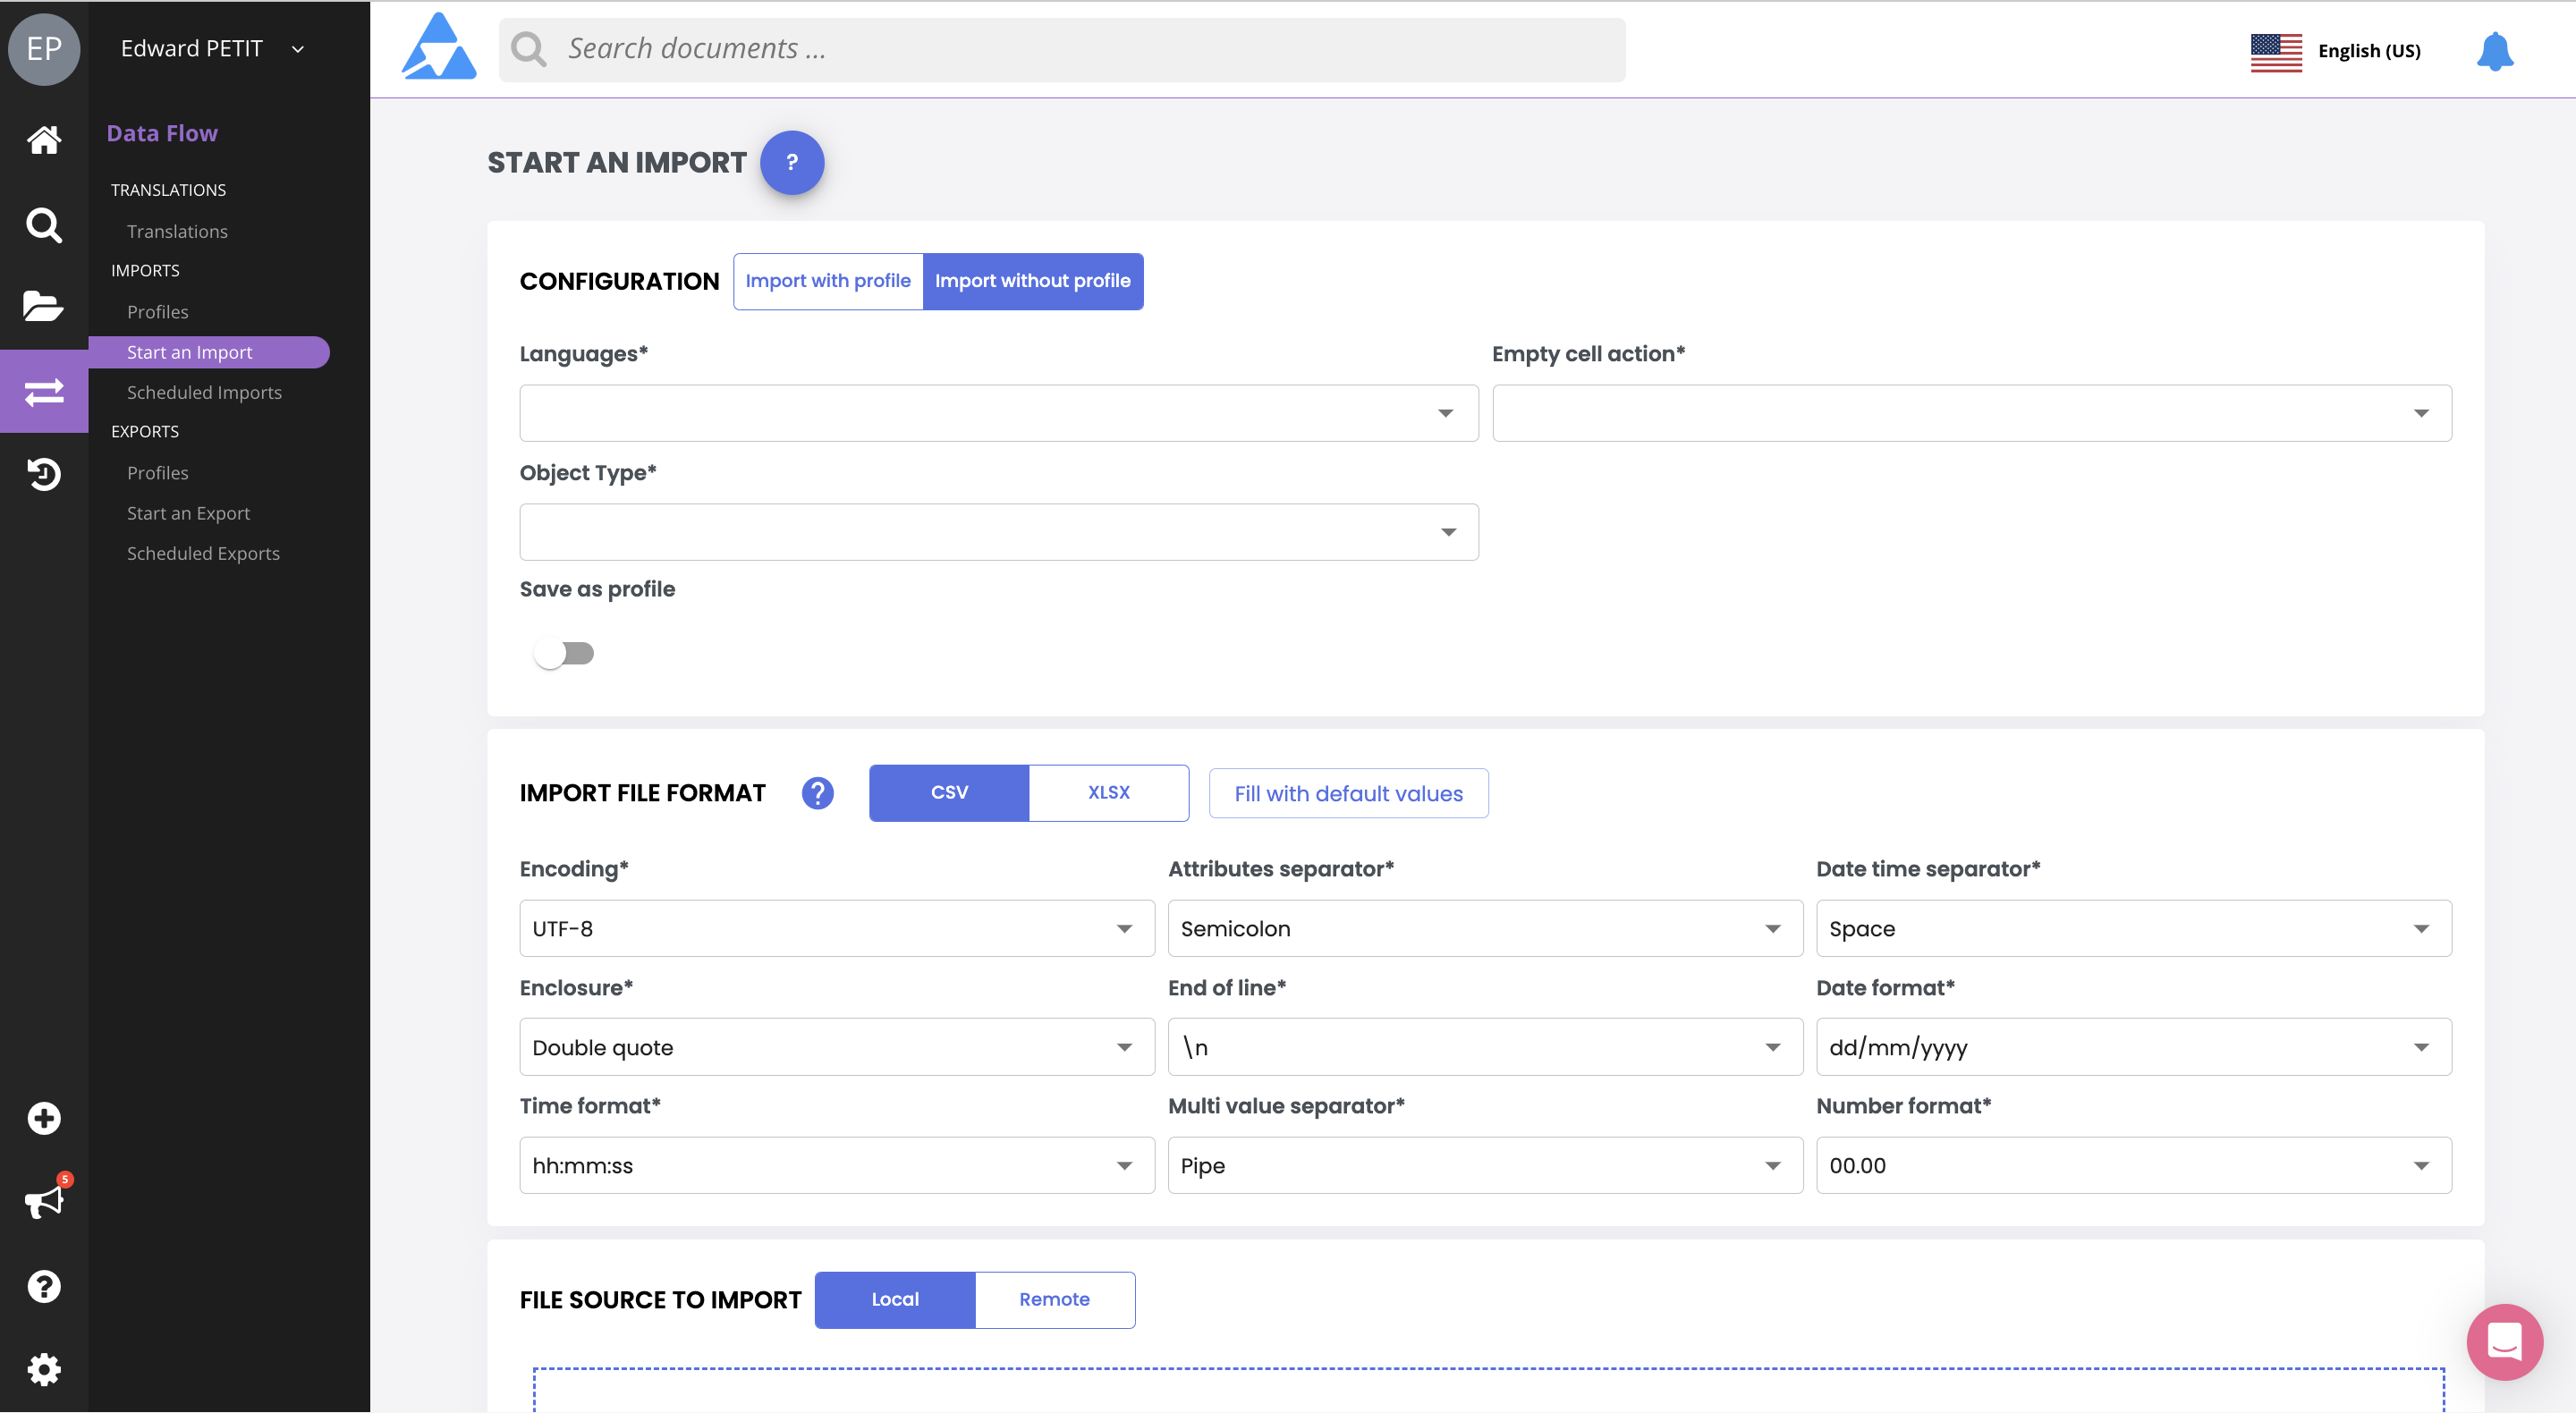The image size is (2576, 1413).
Task: Open Profiles under Imports
Action: [x=157, y=312]
